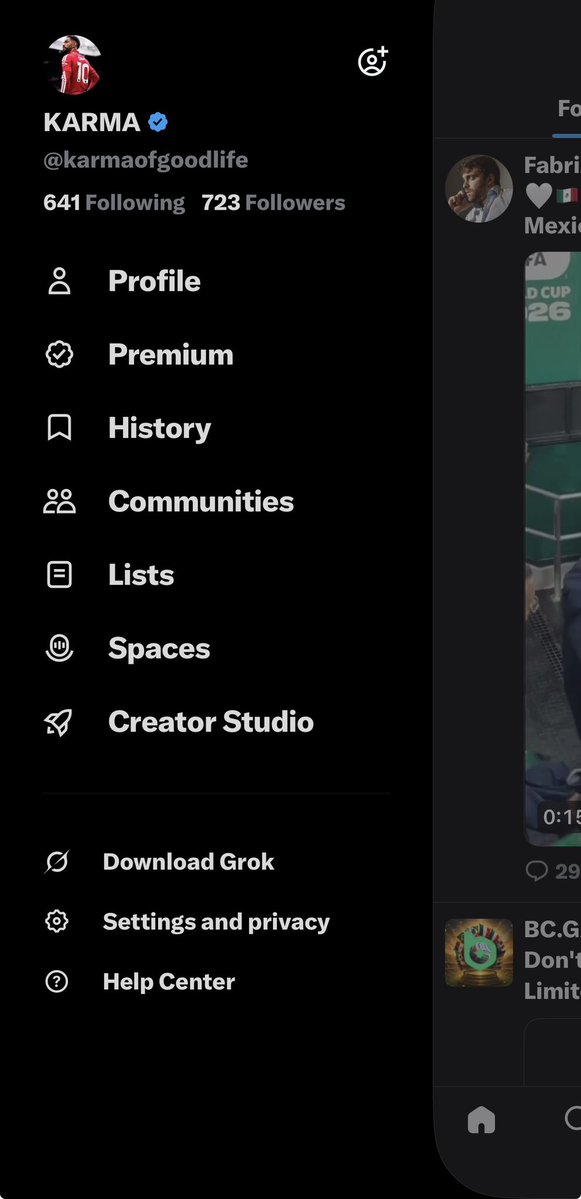Screen dimensions: 581x1199
Task: Open the add account icon
Action: pos(373,61)
